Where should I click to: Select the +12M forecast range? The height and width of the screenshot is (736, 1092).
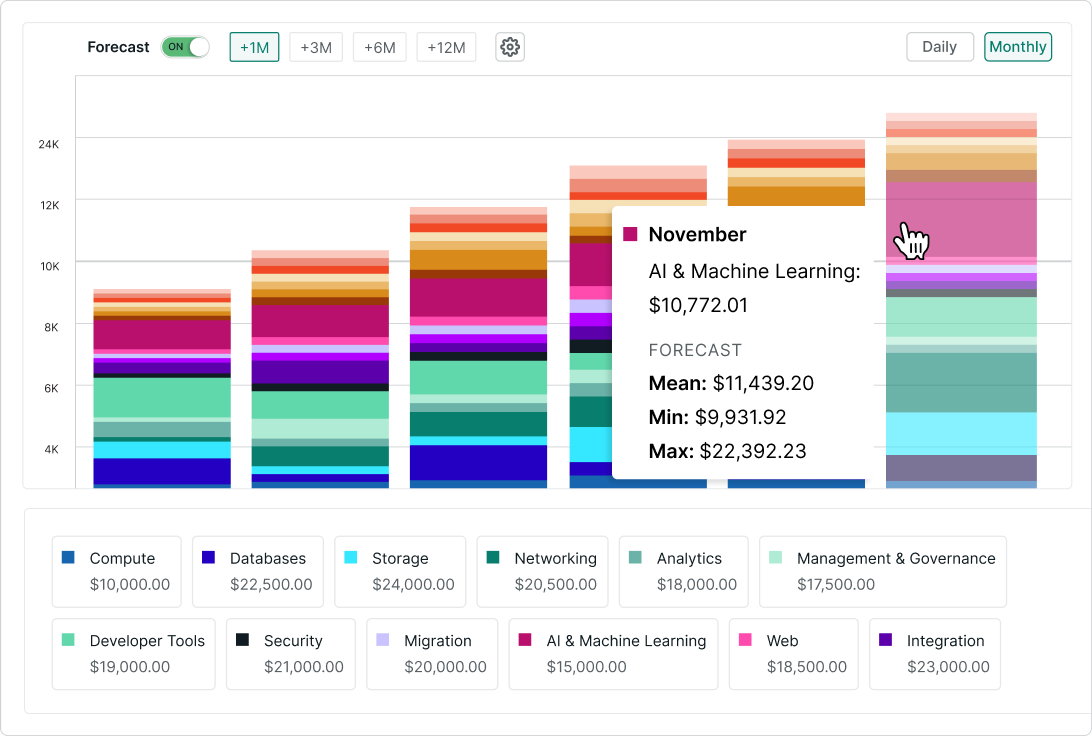point(446,47)
